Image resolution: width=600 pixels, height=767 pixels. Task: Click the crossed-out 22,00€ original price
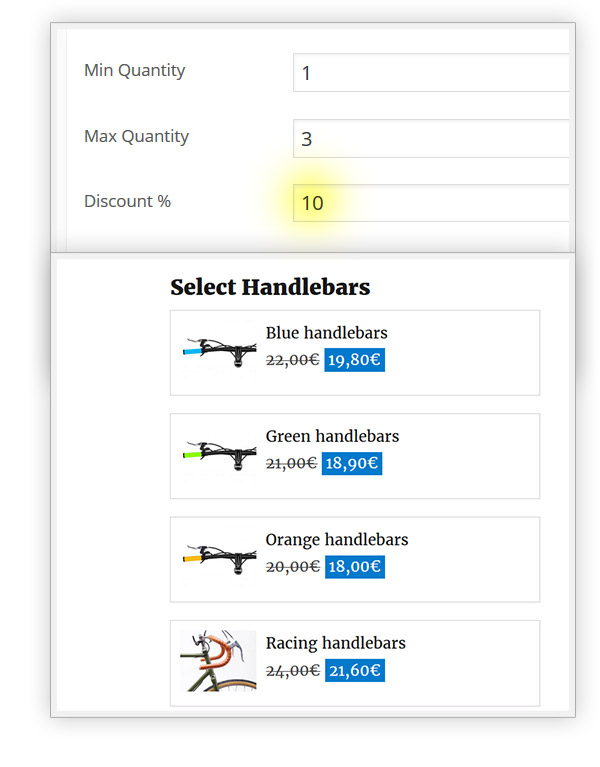click(292, 360)
